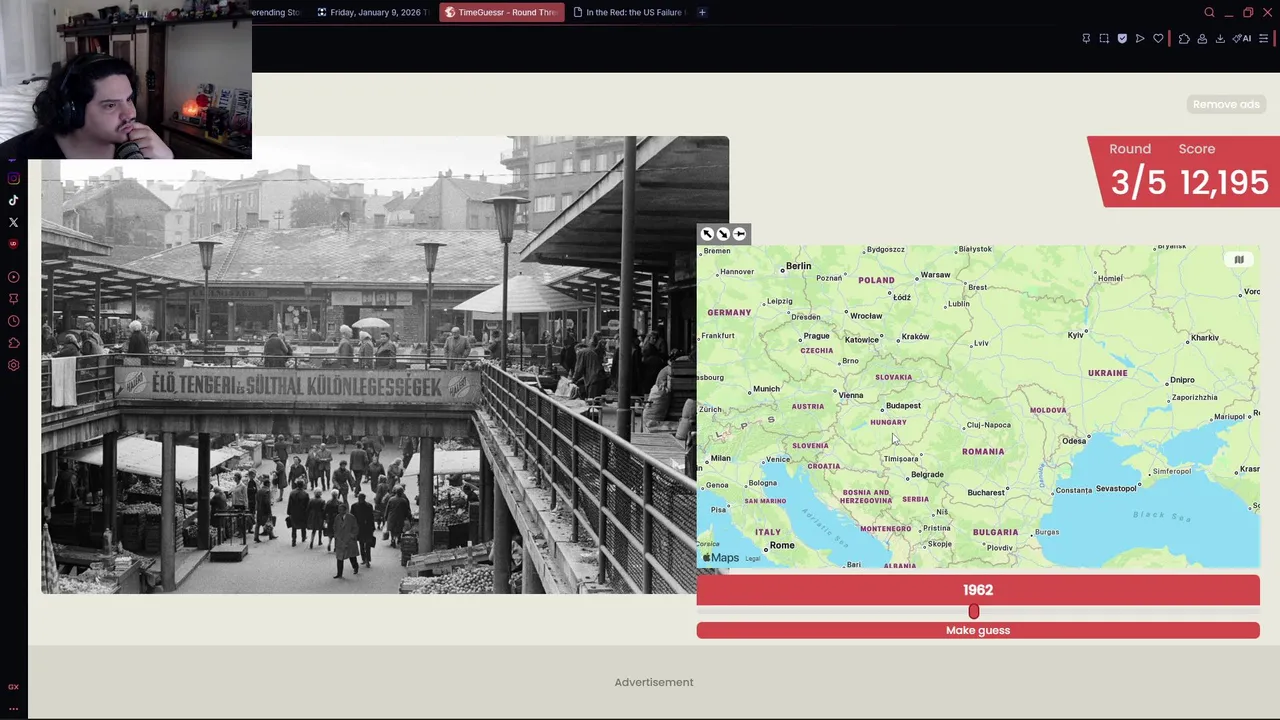Image resolution: width=1280 pixels, height=720 pixels.
Task: Open the browser Settings gear in sidebar
Action: click(13, 365)
